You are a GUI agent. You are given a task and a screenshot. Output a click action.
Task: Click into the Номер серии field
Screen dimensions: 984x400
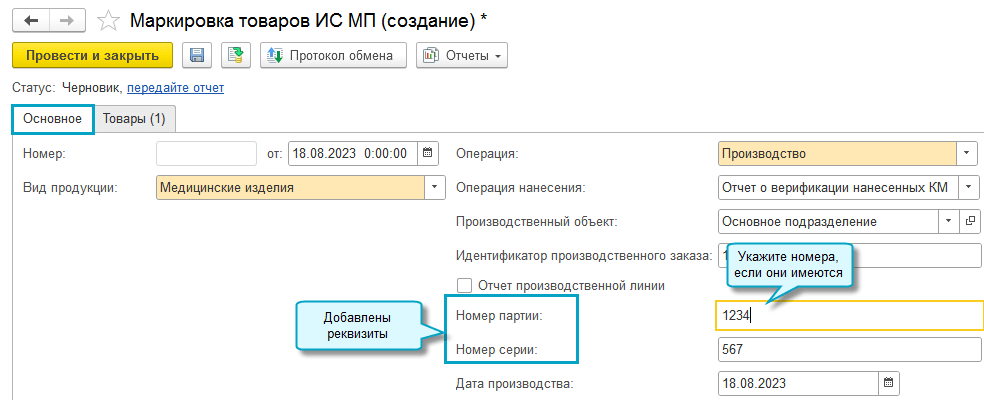[849, 350]
